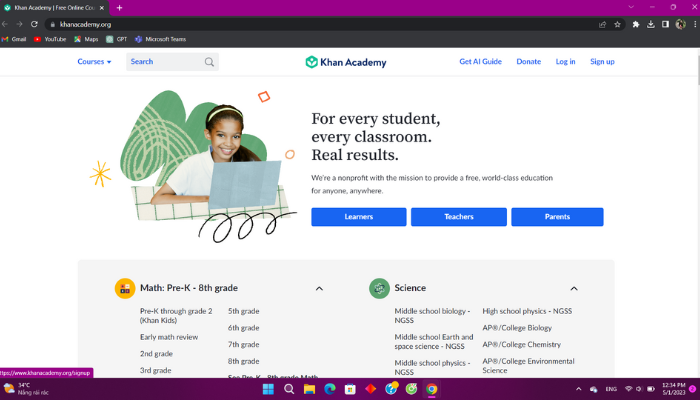Open the Microsoft Teams bookmark
This screenshot has height=400, width=700.
coord(161,39)
